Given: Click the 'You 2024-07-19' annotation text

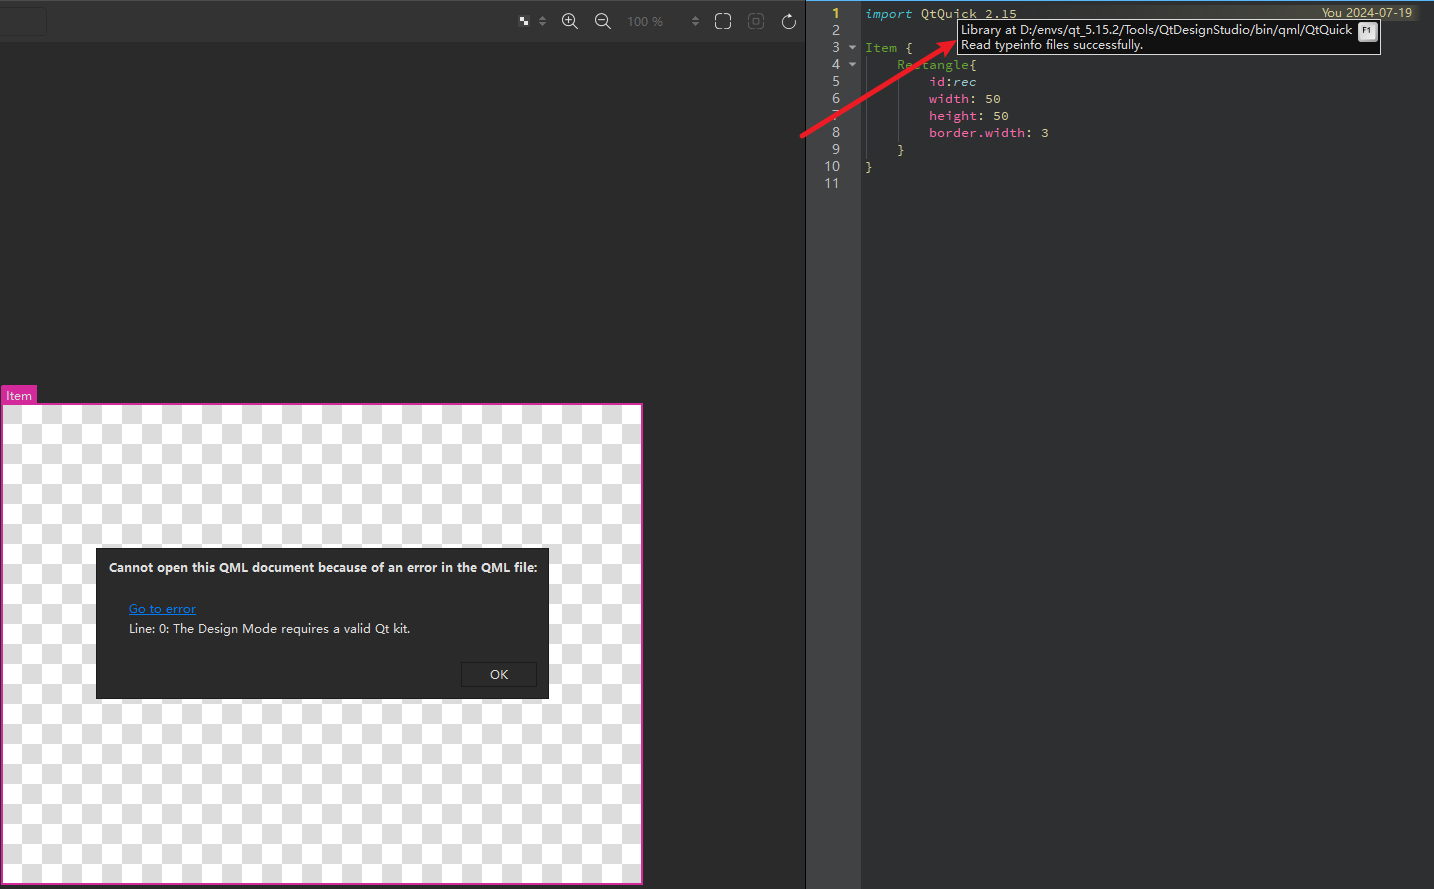Looking at the screenshot, I should (1367, 13).
